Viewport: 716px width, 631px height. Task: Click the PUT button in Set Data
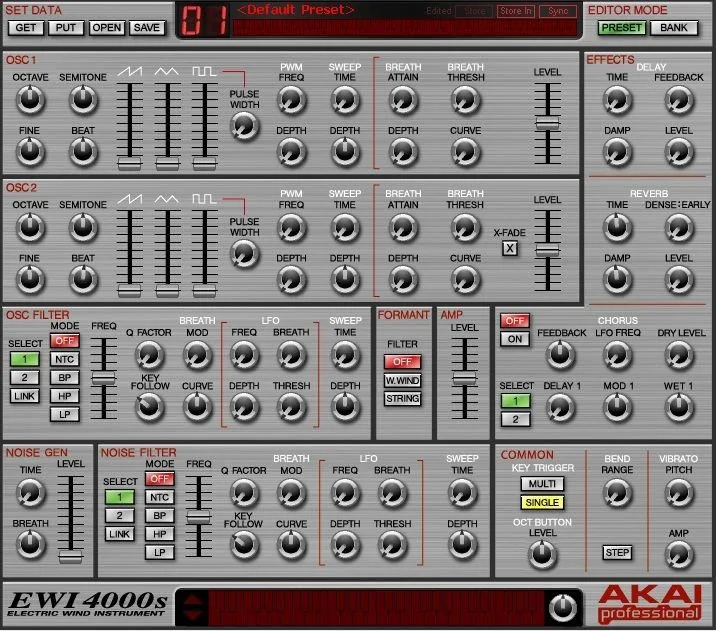tap(66, 28)
